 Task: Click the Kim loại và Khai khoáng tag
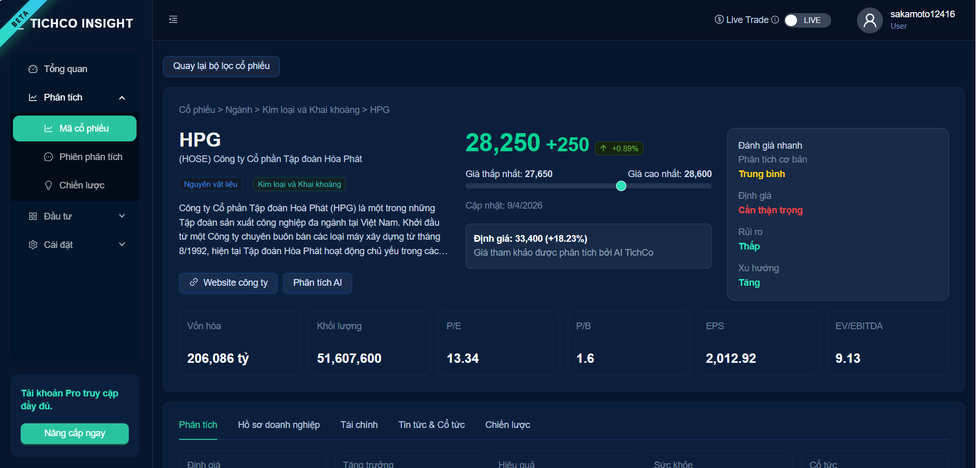[298, 184]
